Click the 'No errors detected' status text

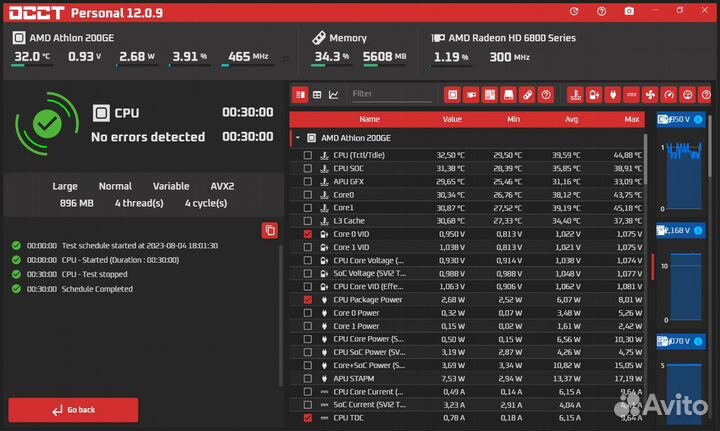click(x=148, y=137)
